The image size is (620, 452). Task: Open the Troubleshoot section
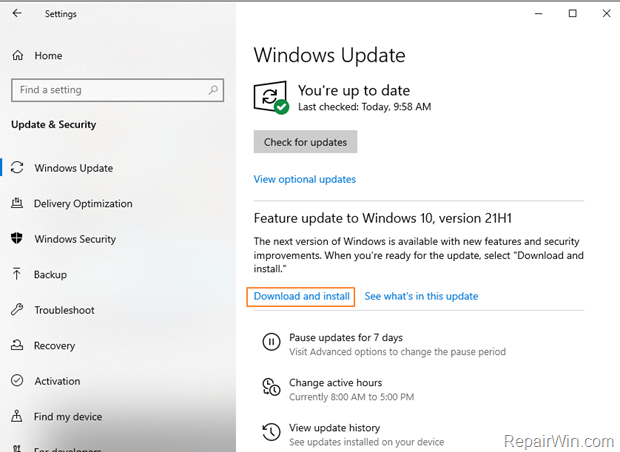(x=64, y=310)
